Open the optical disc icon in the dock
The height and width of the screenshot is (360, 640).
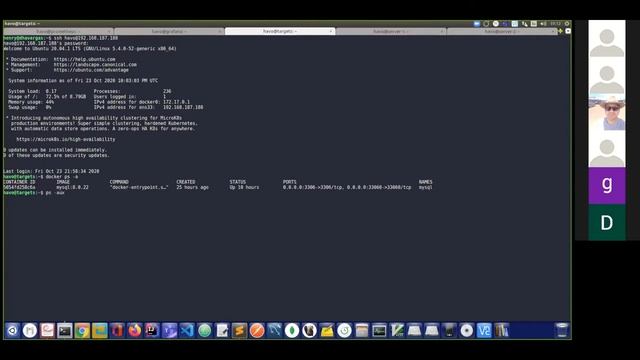[x=467, y=331]
